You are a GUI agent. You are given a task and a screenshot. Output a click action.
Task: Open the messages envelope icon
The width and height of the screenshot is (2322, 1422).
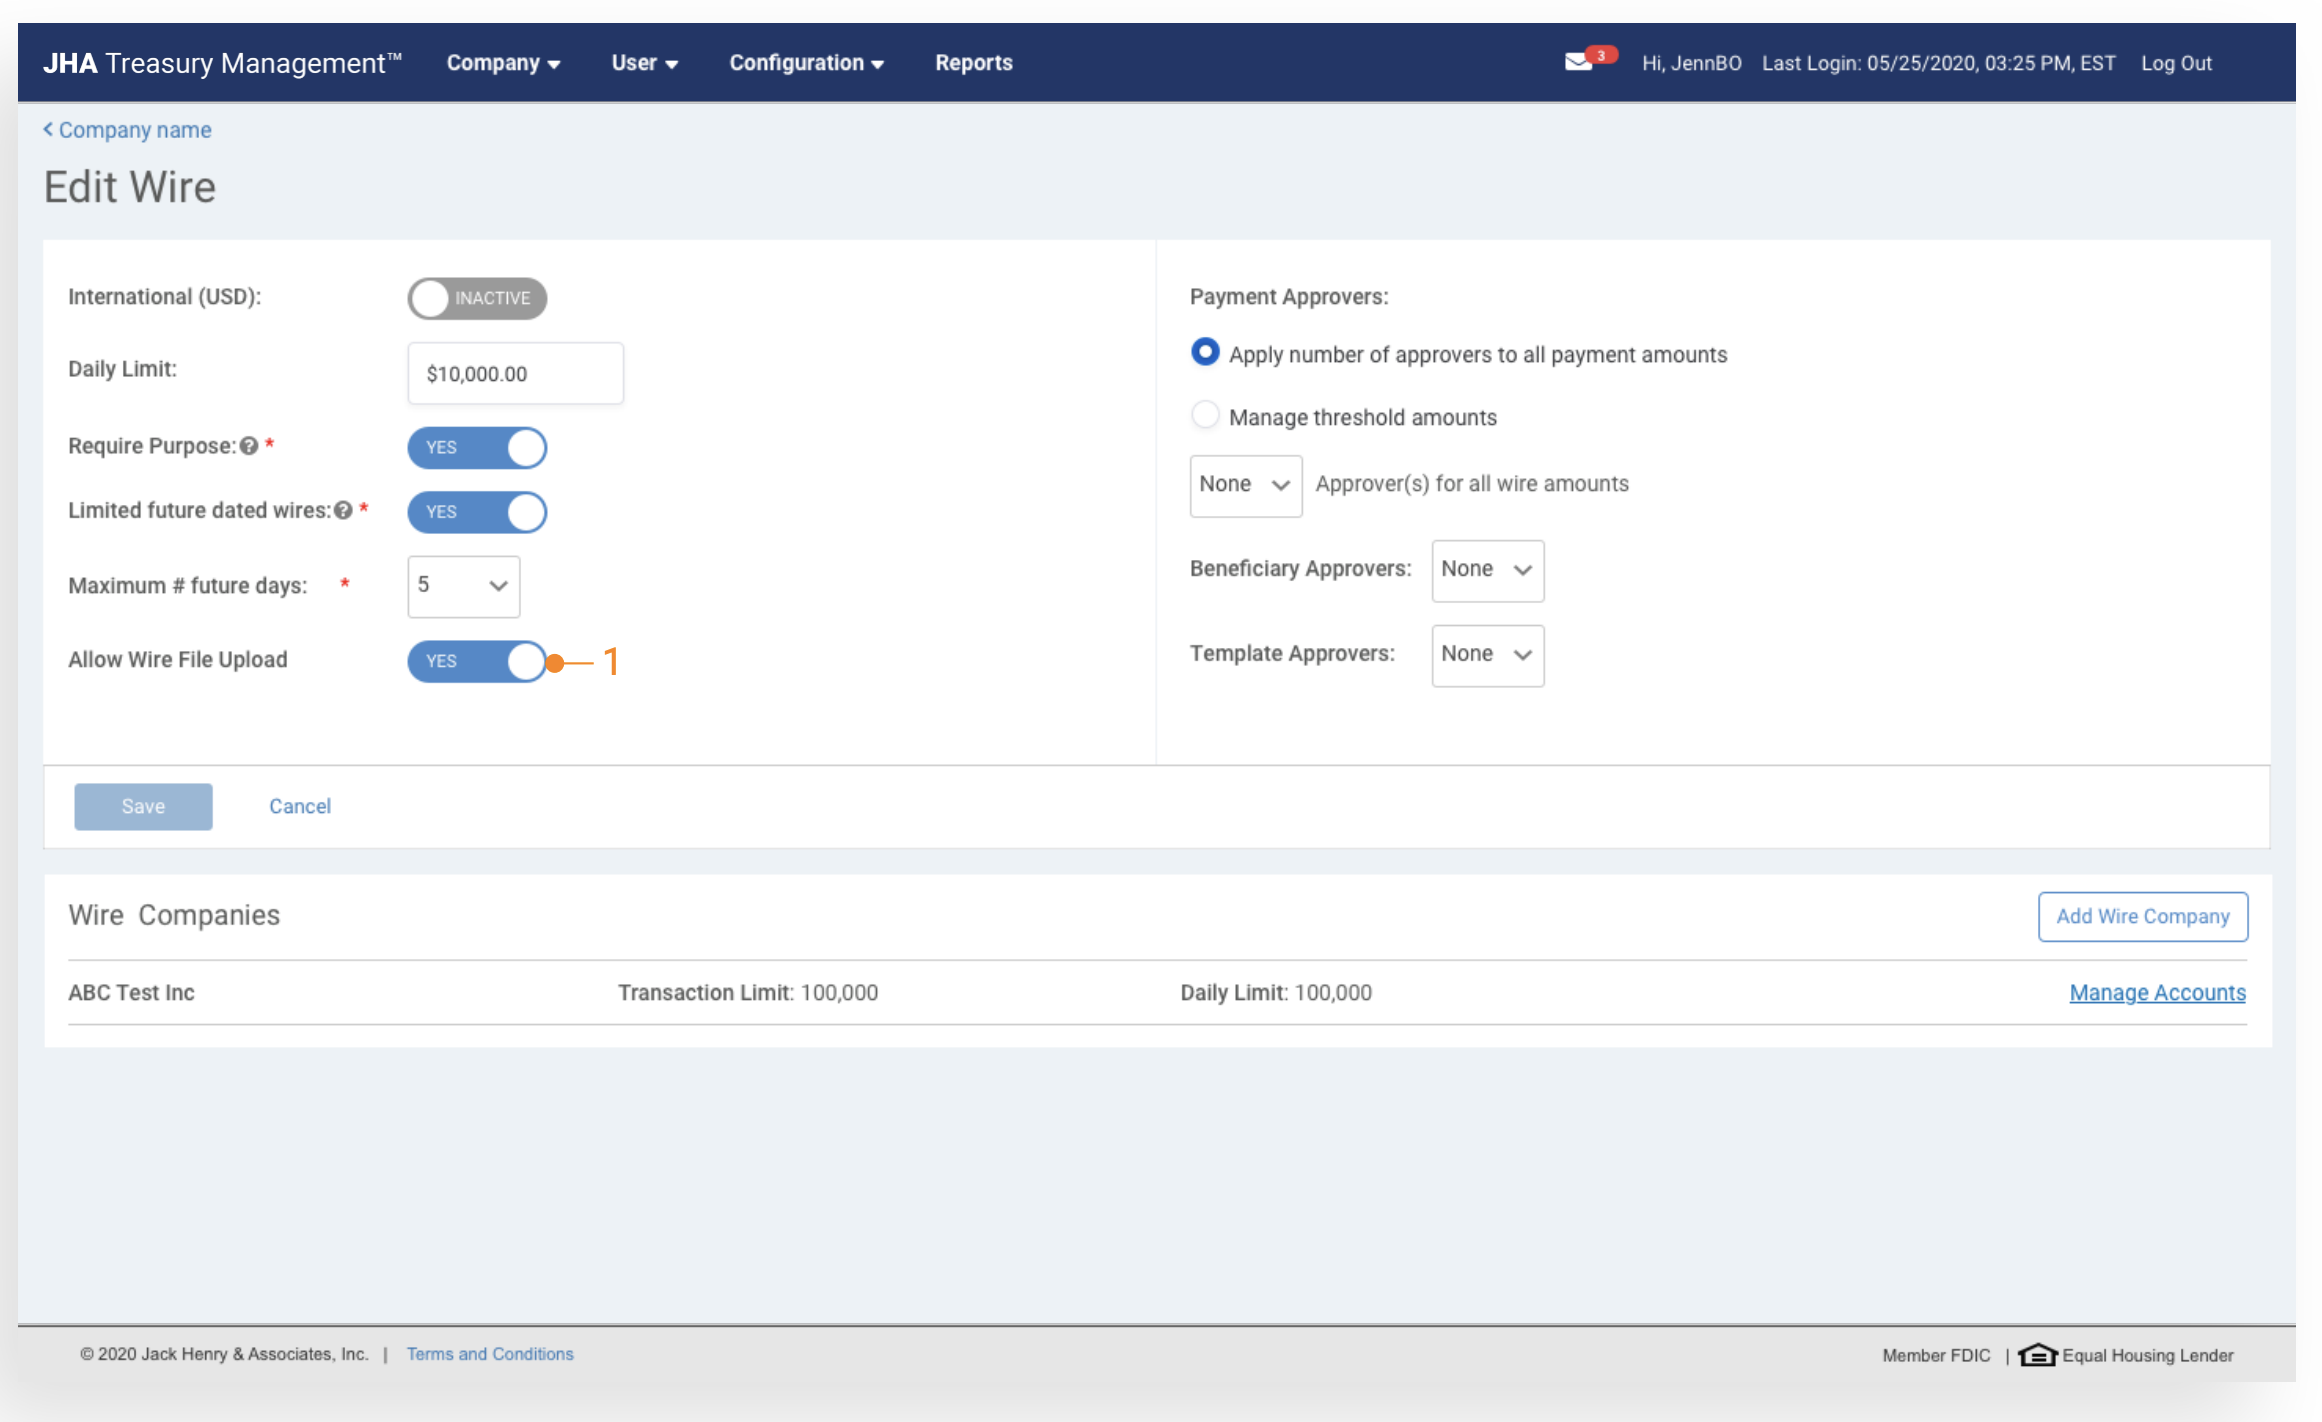pyautogui.click(x=1578, y=62)
